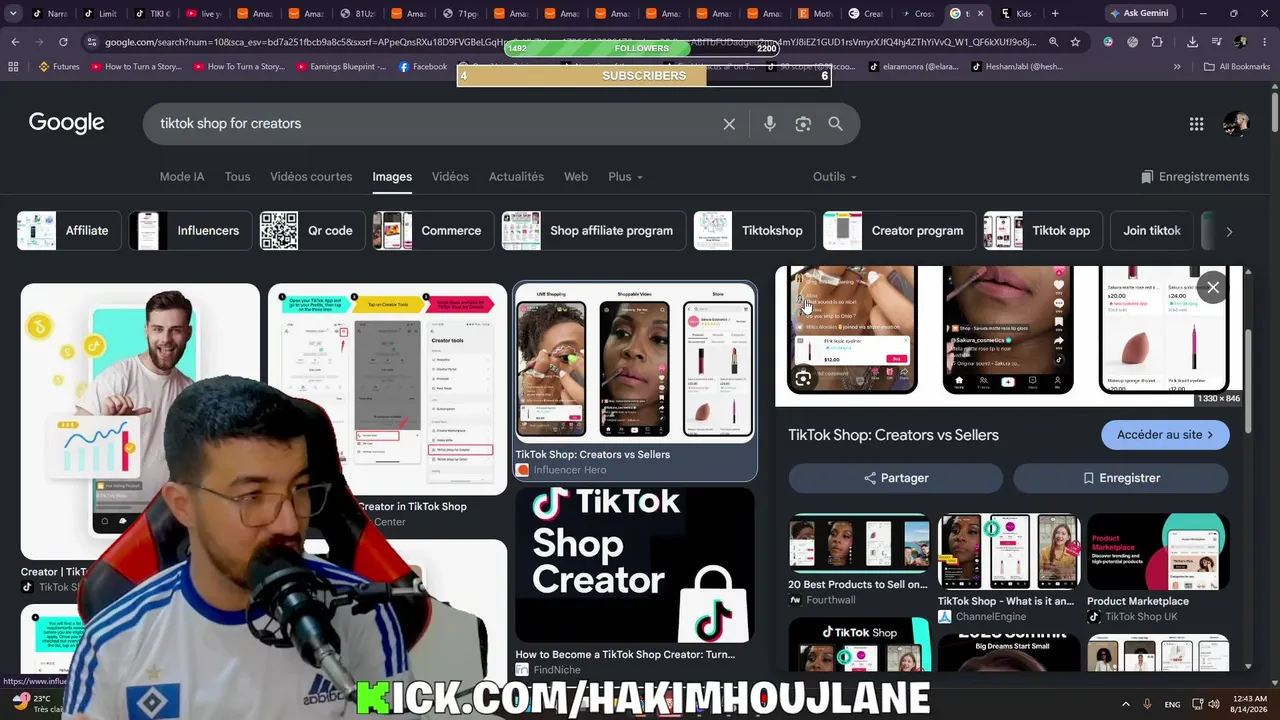Image resolution: width=1280 pixels, height=720 pixels.
Task: Click the Accéder au site button
Action: (x=1165, y=435)
